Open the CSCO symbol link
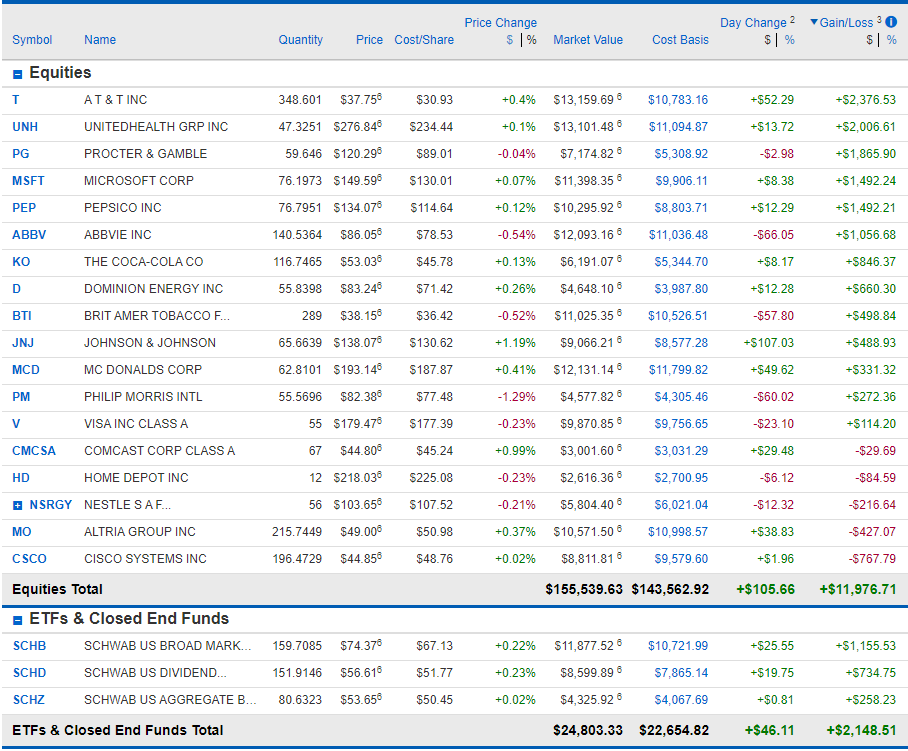Image resolution: width=908 pixels, height=751 pixels. pyautogui.click(x=29, y=559)
